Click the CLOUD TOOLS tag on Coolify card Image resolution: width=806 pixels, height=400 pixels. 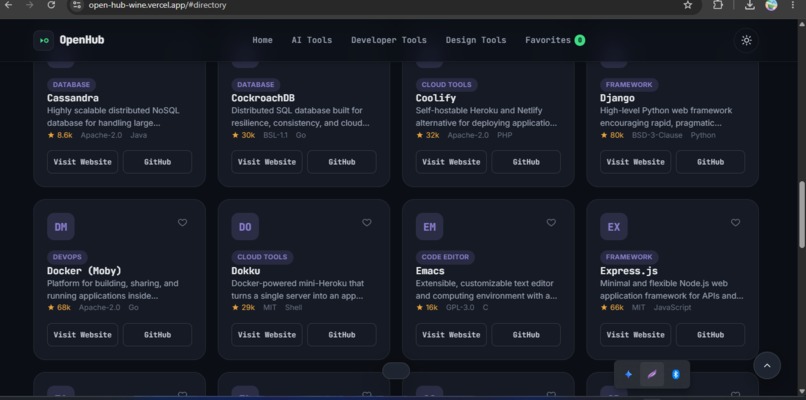[x=446, y=85]
